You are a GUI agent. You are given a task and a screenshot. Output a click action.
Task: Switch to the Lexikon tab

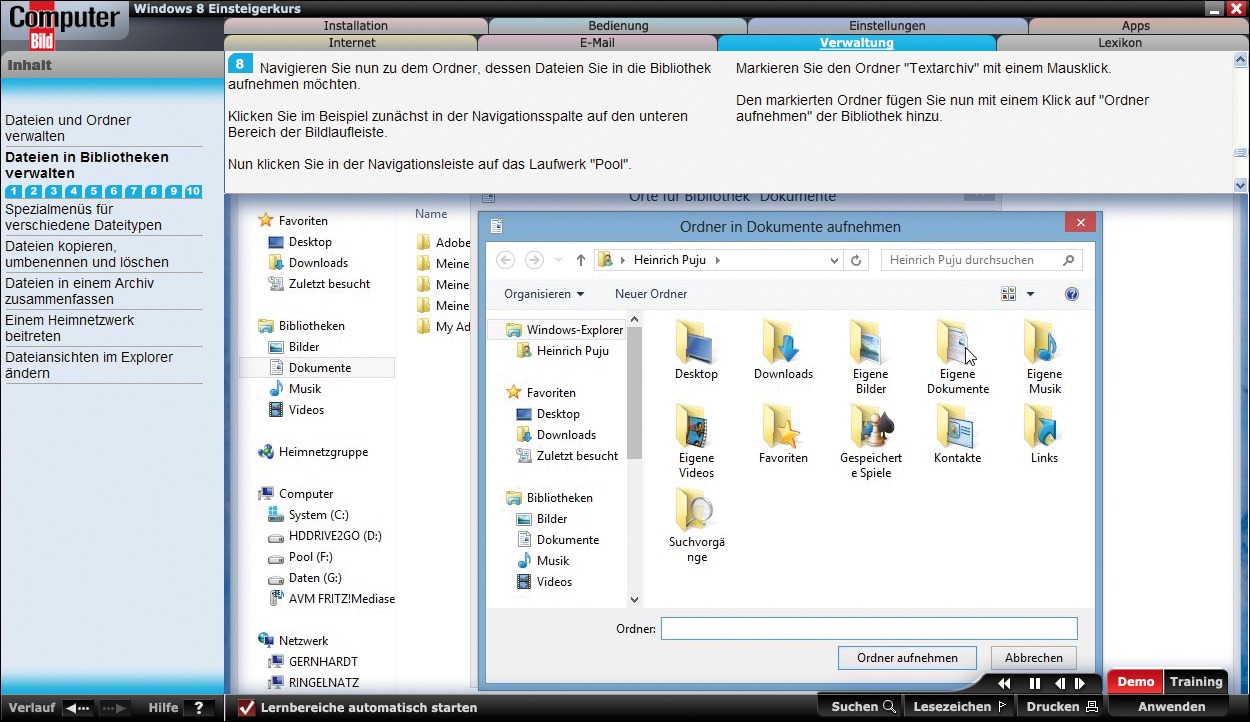[x=1120, y=43]
